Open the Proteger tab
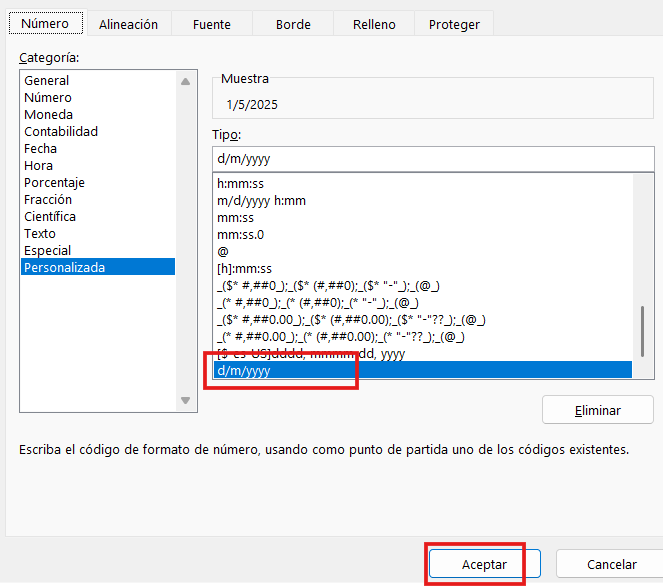 pyautogui.click(x=453, y=24)
